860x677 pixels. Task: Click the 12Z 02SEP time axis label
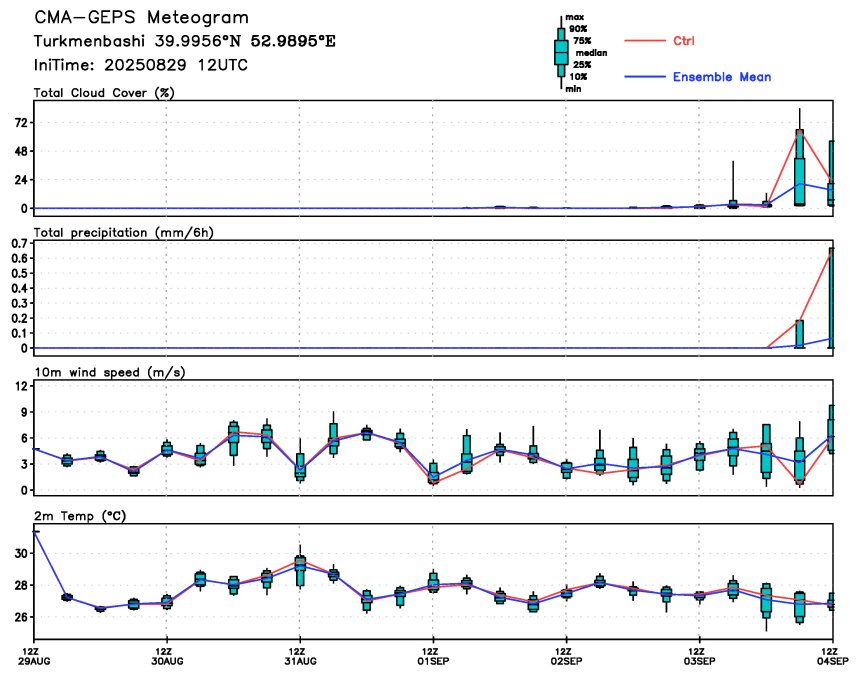click(567, 656)
